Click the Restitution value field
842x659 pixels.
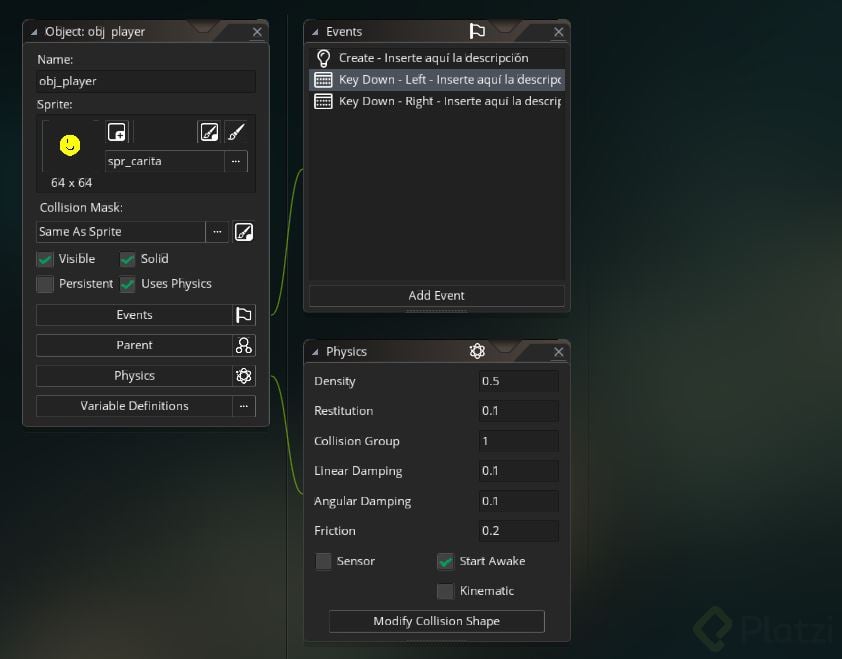pyautogui.click(x=518, y=411)
